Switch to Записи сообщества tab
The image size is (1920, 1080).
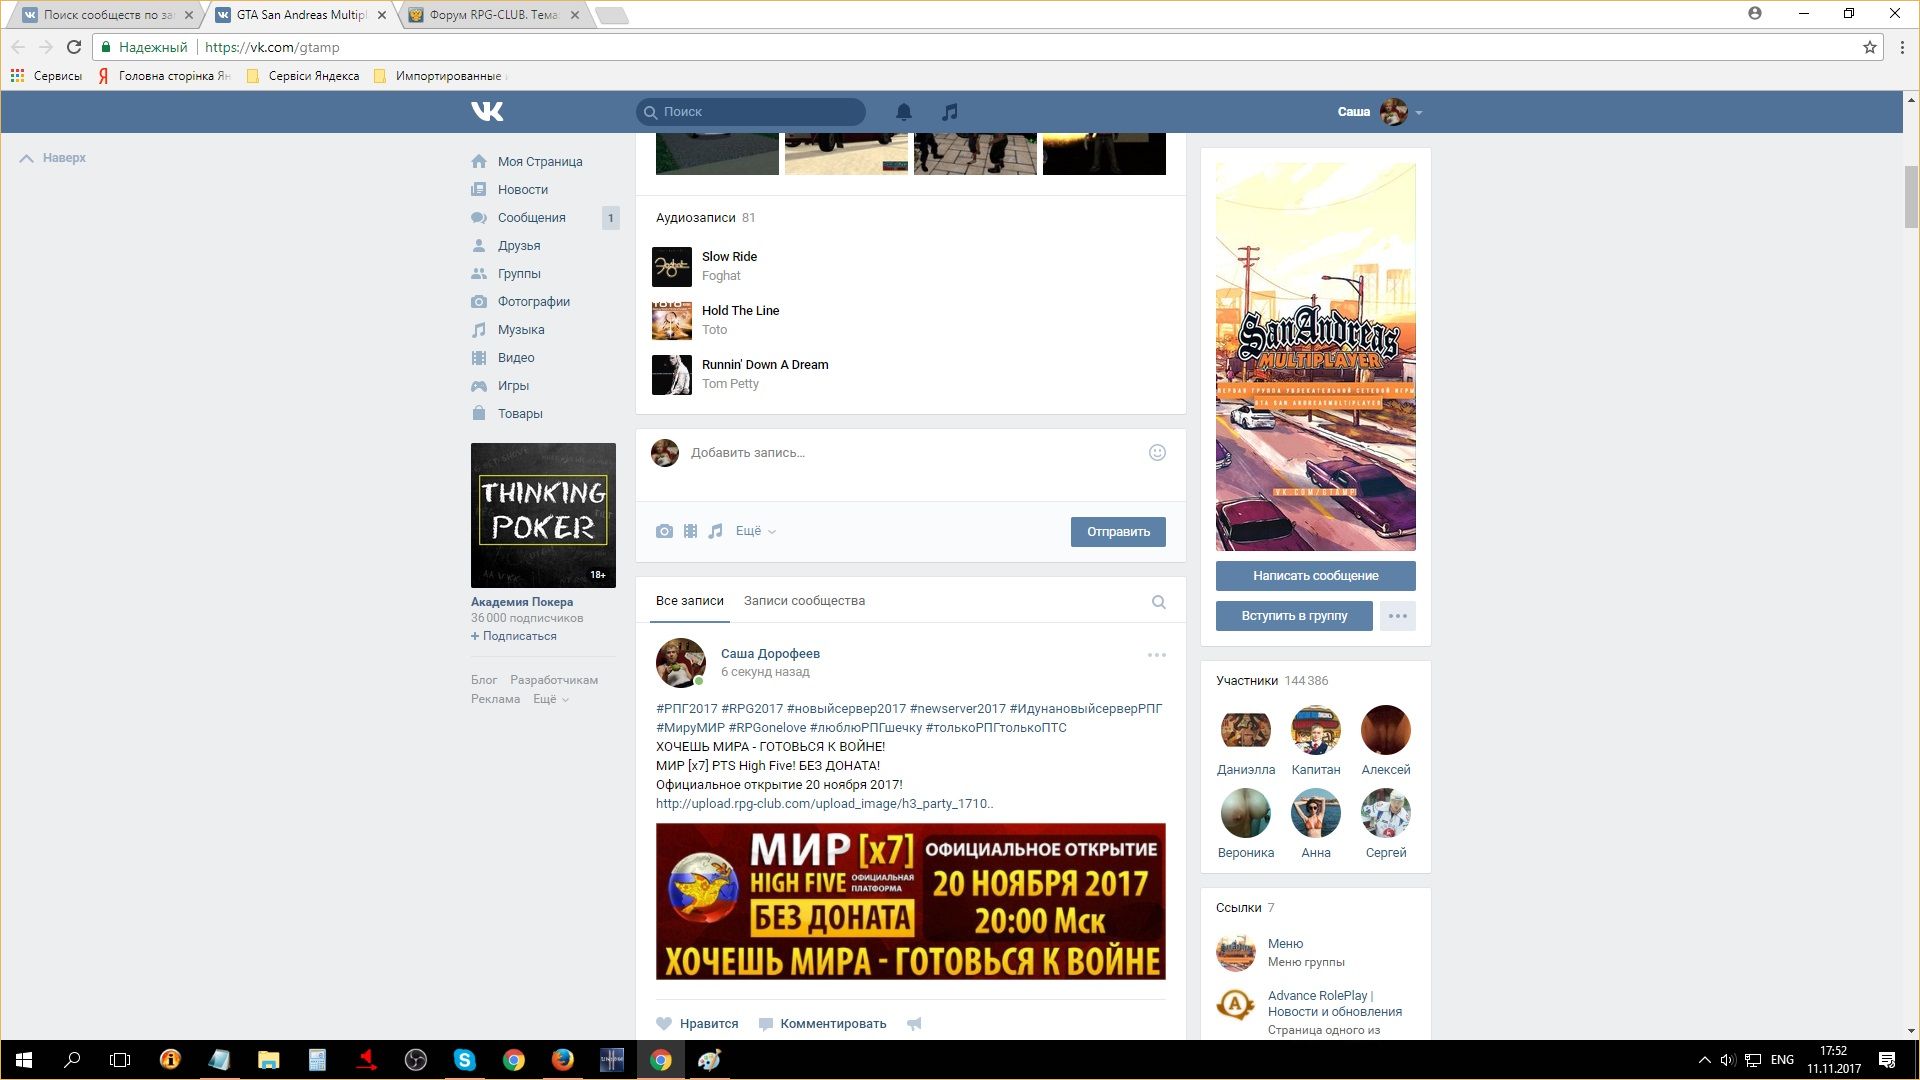[x=804, y=601]
